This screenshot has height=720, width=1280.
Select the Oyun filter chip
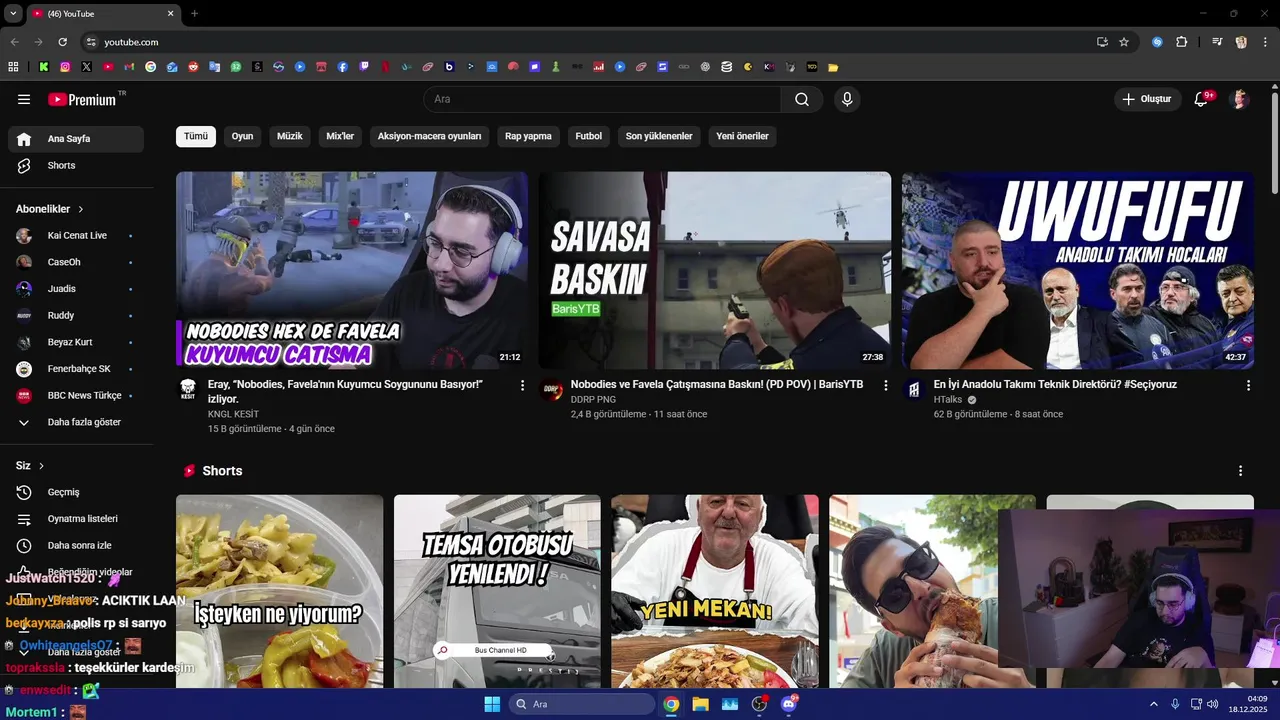pos(242,136)
